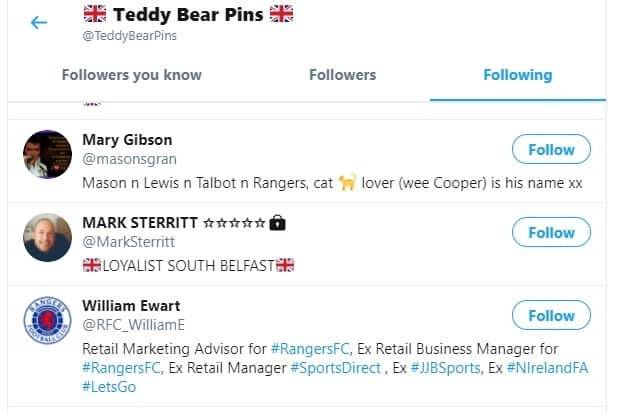
Task: Follow William Ewart
Action: (x=551, y=316)
